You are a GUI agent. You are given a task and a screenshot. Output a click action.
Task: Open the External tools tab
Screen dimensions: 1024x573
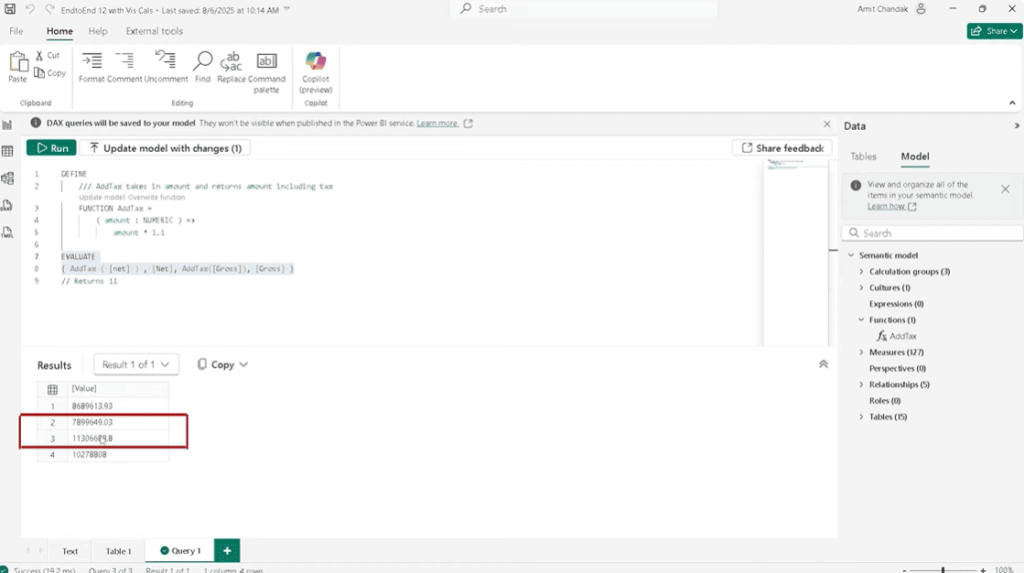coord(154,31)
